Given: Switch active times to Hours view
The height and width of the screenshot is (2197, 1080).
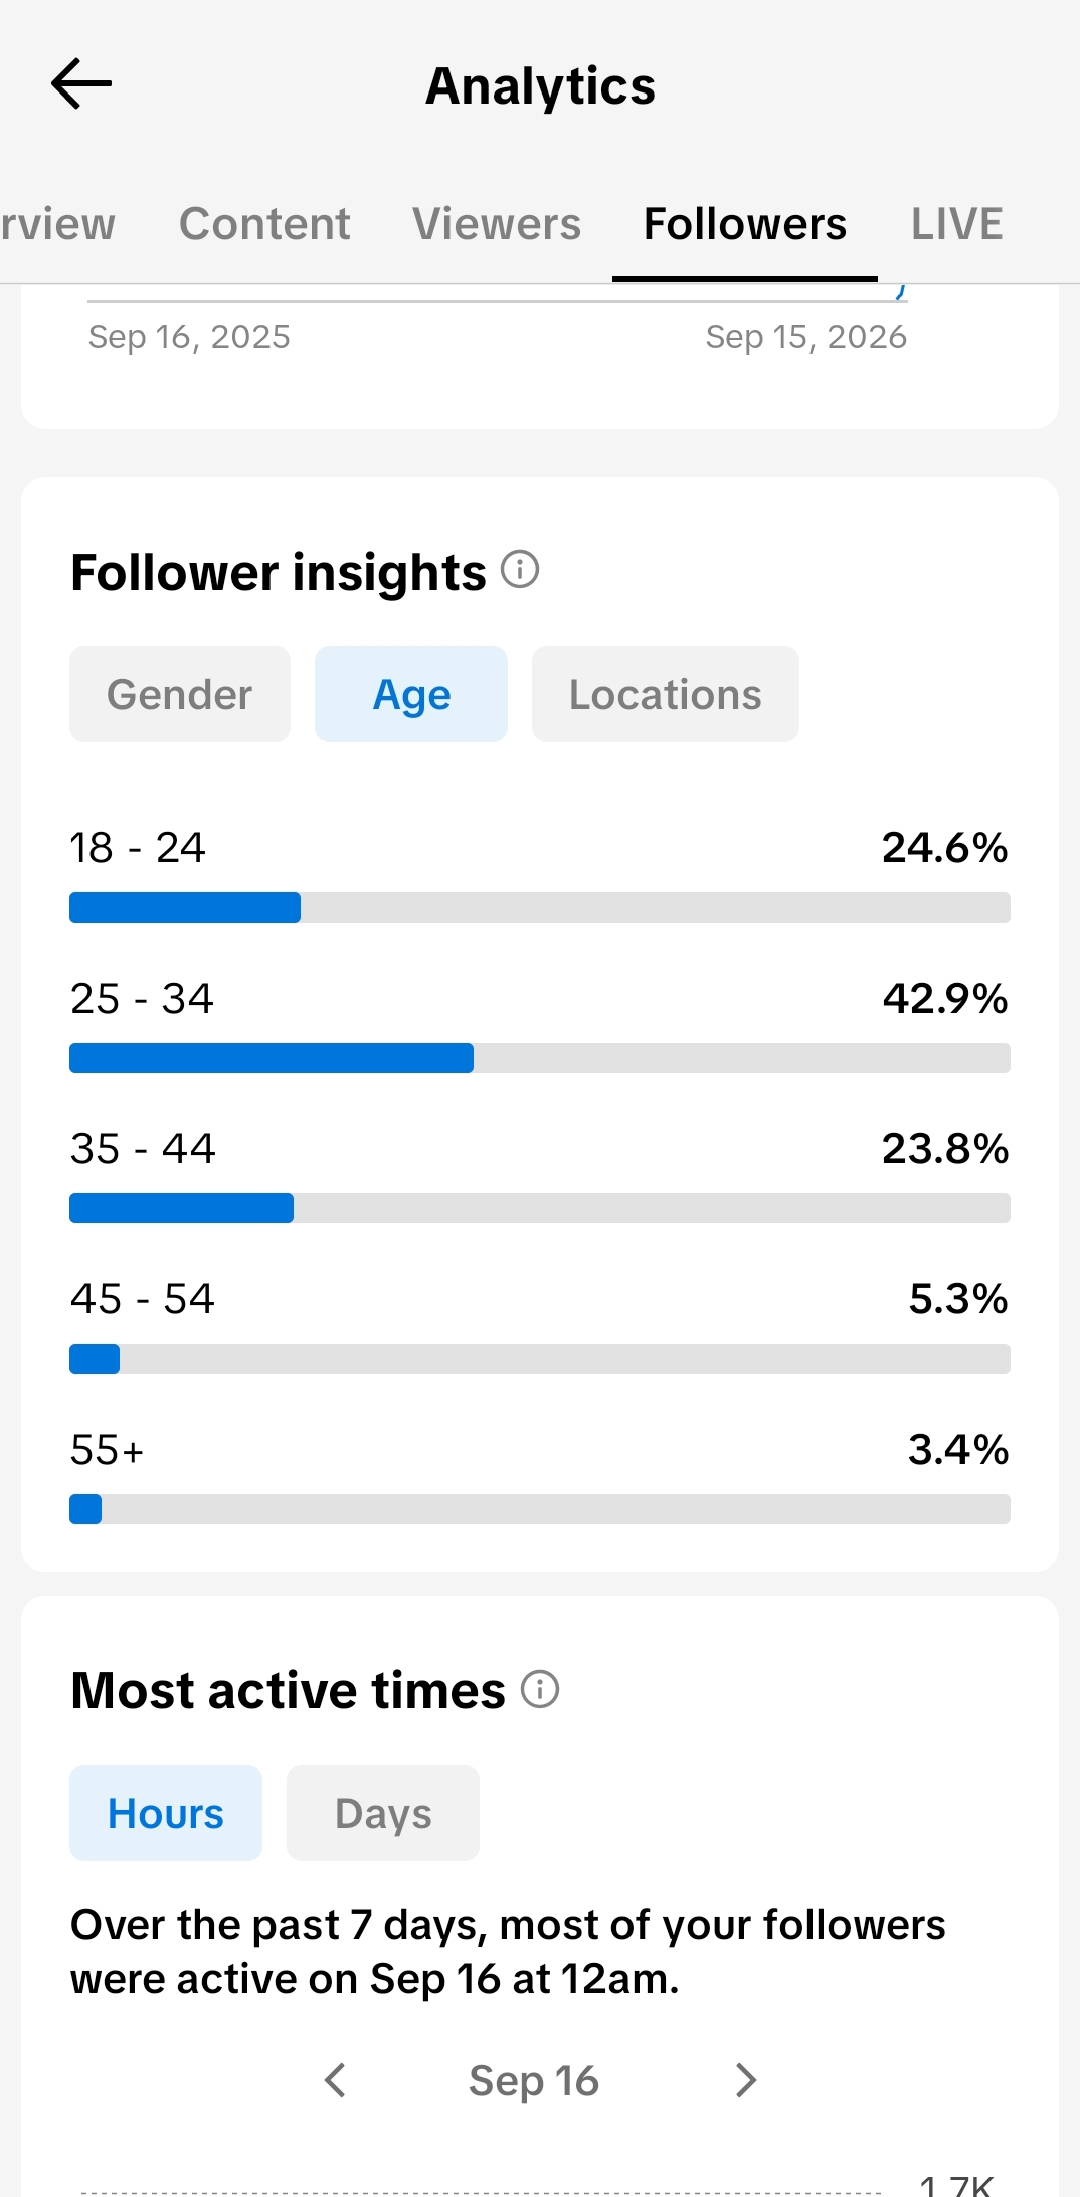Looking at the screenshot, I should coord(165,1813).
